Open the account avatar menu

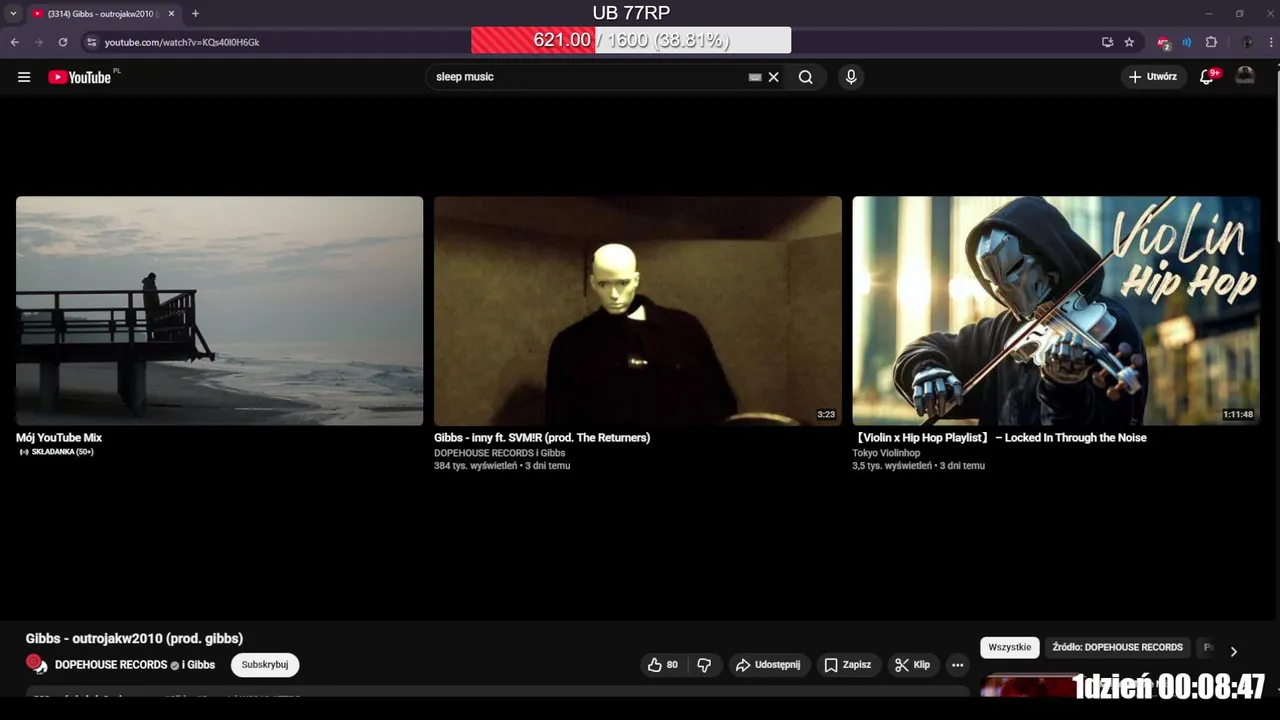click(x=1245, y=76)
